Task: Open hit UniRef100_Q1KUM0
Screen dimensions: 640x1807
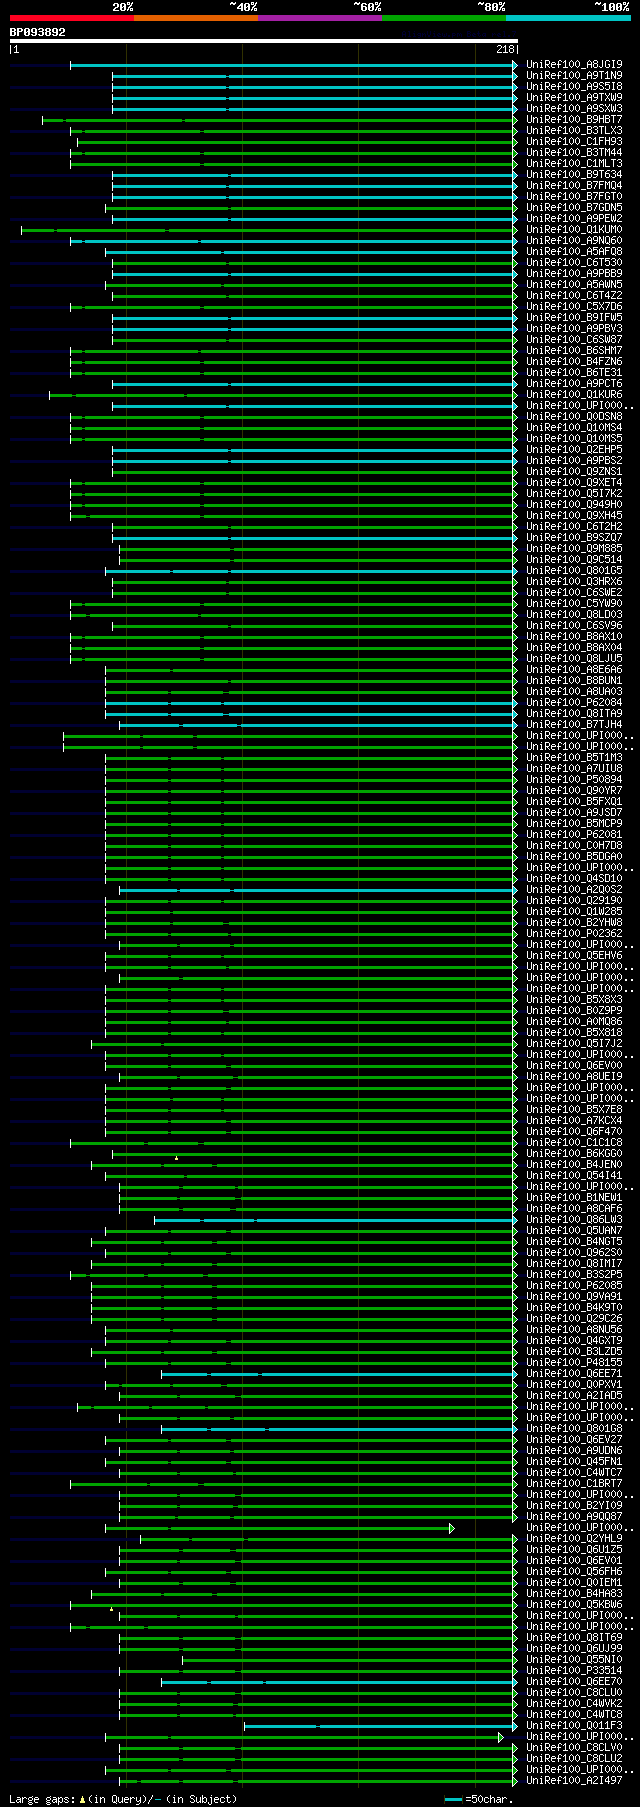Action: tap(574, 230)
